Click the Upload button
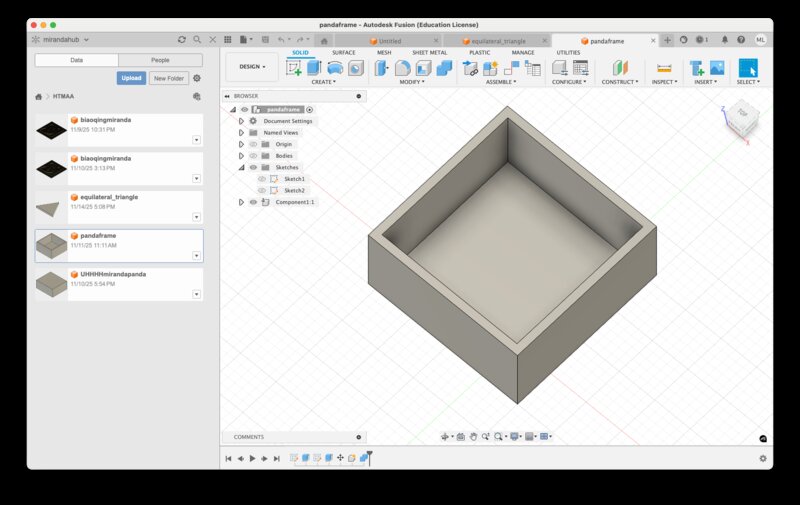This screenshot has height=505, width=800. [x=131, y=78]
